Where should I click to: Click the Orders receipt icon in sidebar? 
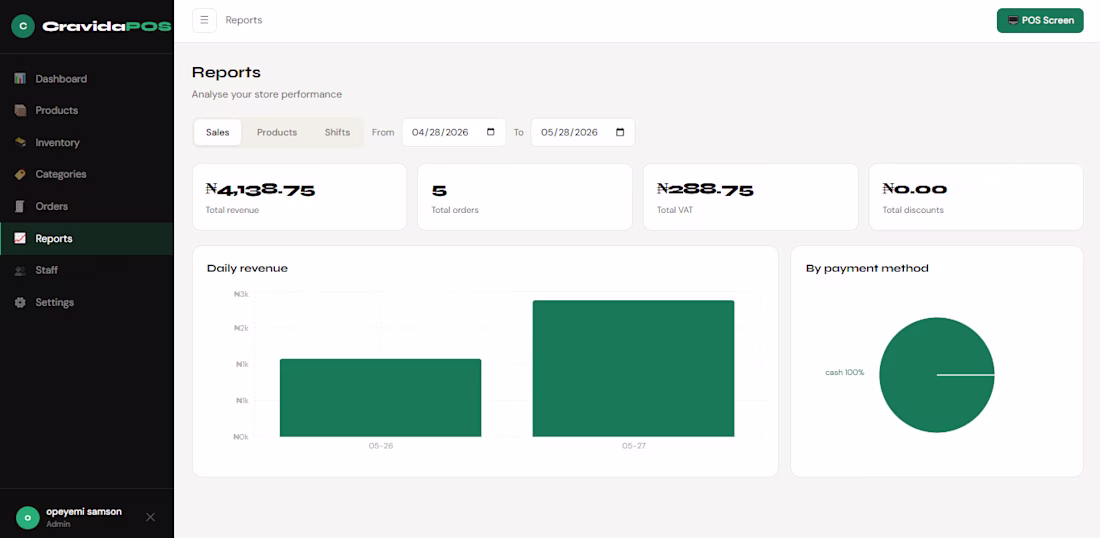[20, 206]
